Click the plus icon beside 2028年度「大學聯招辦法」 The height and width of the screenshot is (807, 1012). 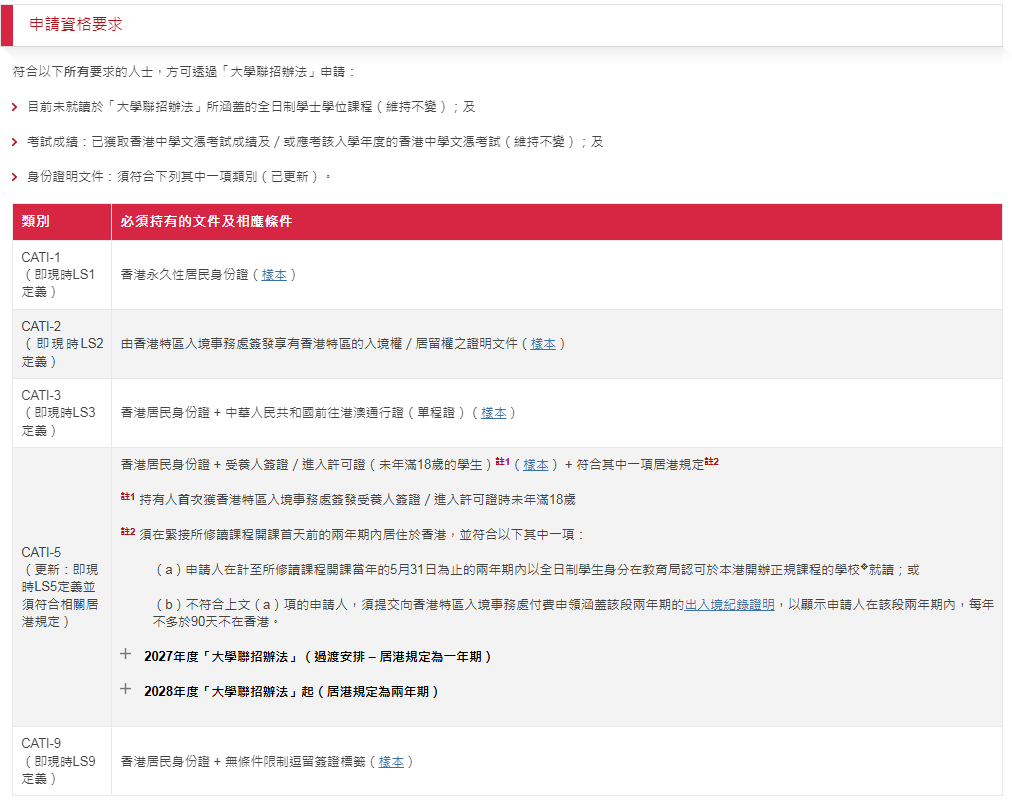[126, 689]
